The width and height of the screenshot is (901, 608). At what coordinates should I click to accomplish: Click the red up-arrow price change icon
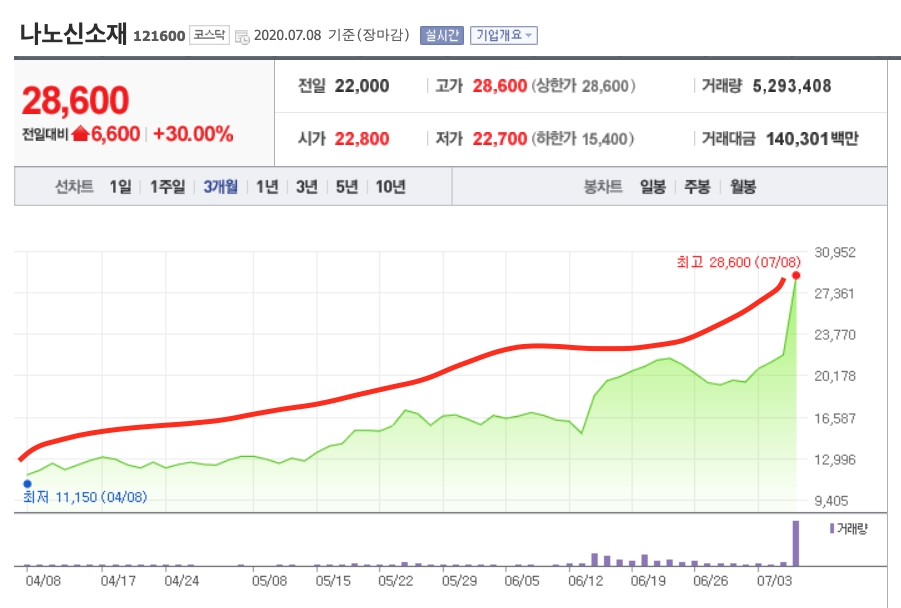pos(80,134)
